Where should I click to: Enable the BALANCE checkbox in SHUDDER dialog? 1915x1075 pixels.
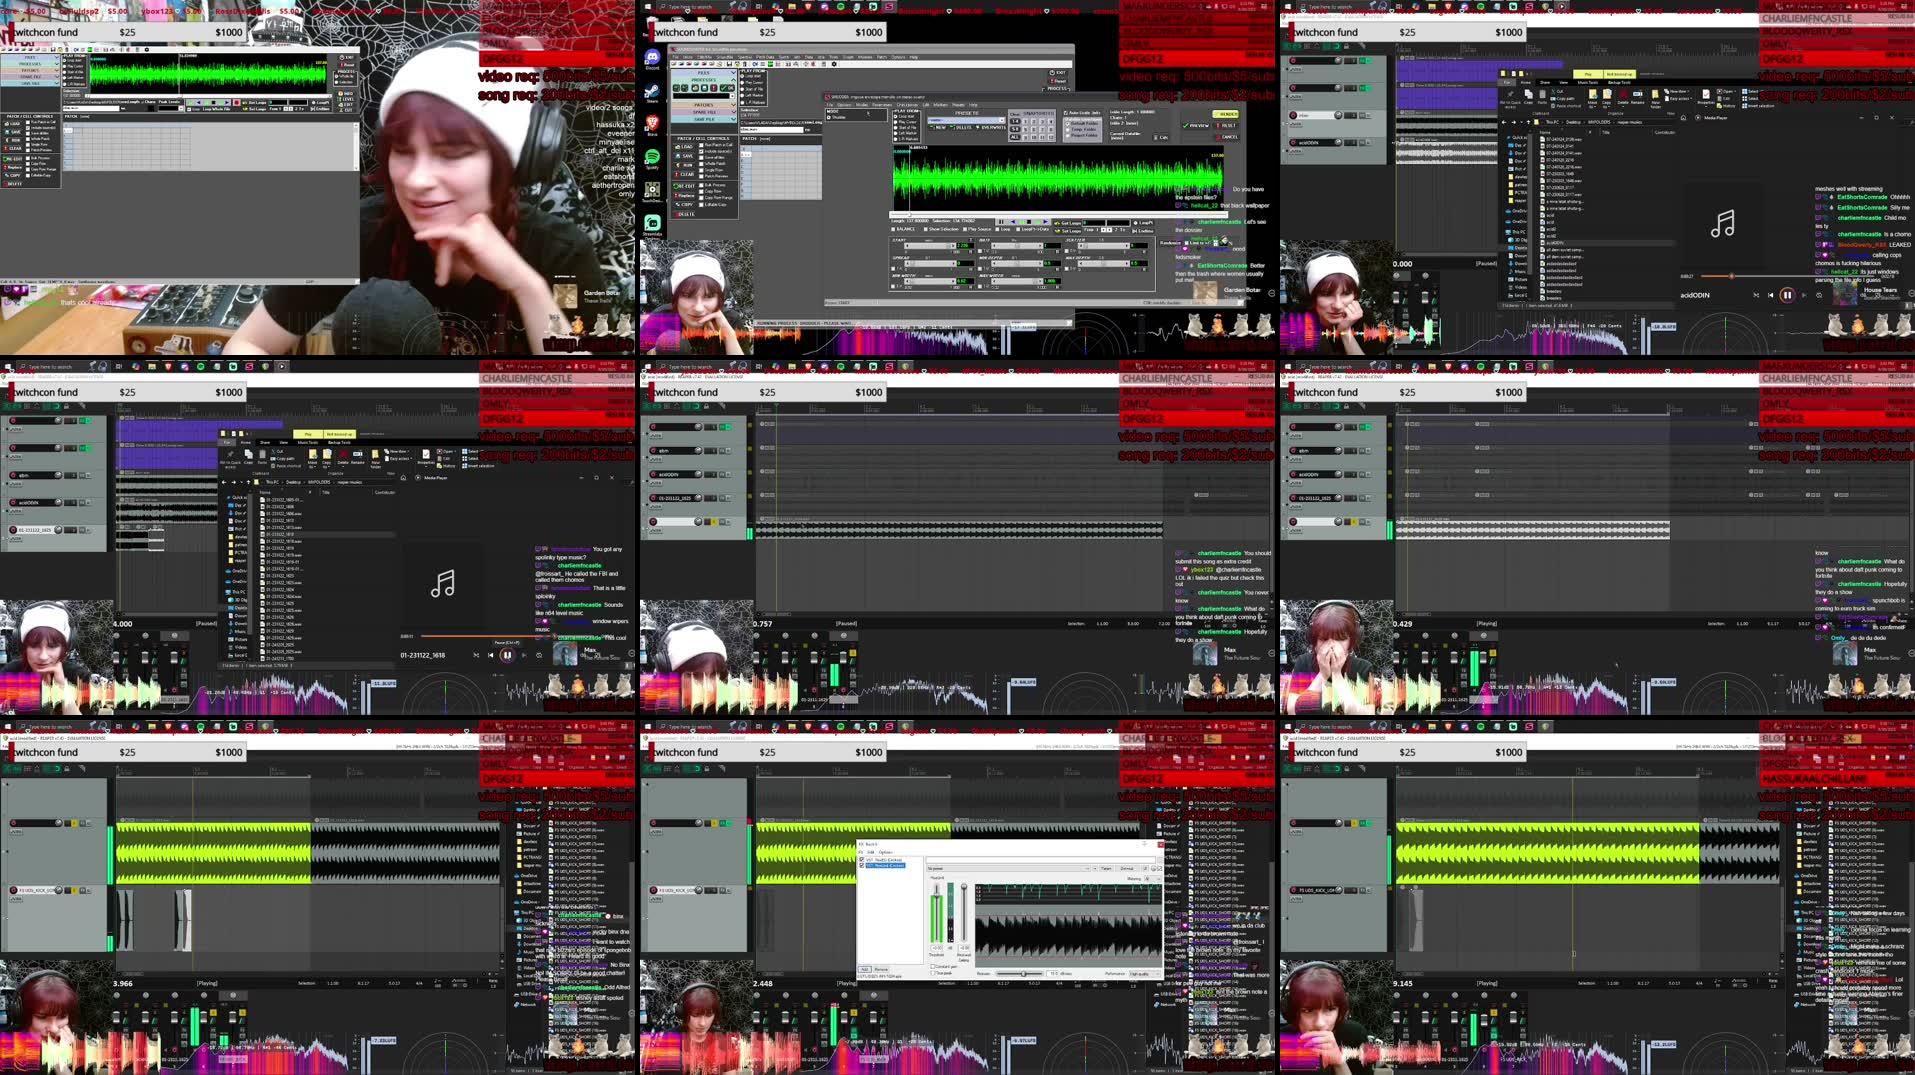[x=894, y=229]
